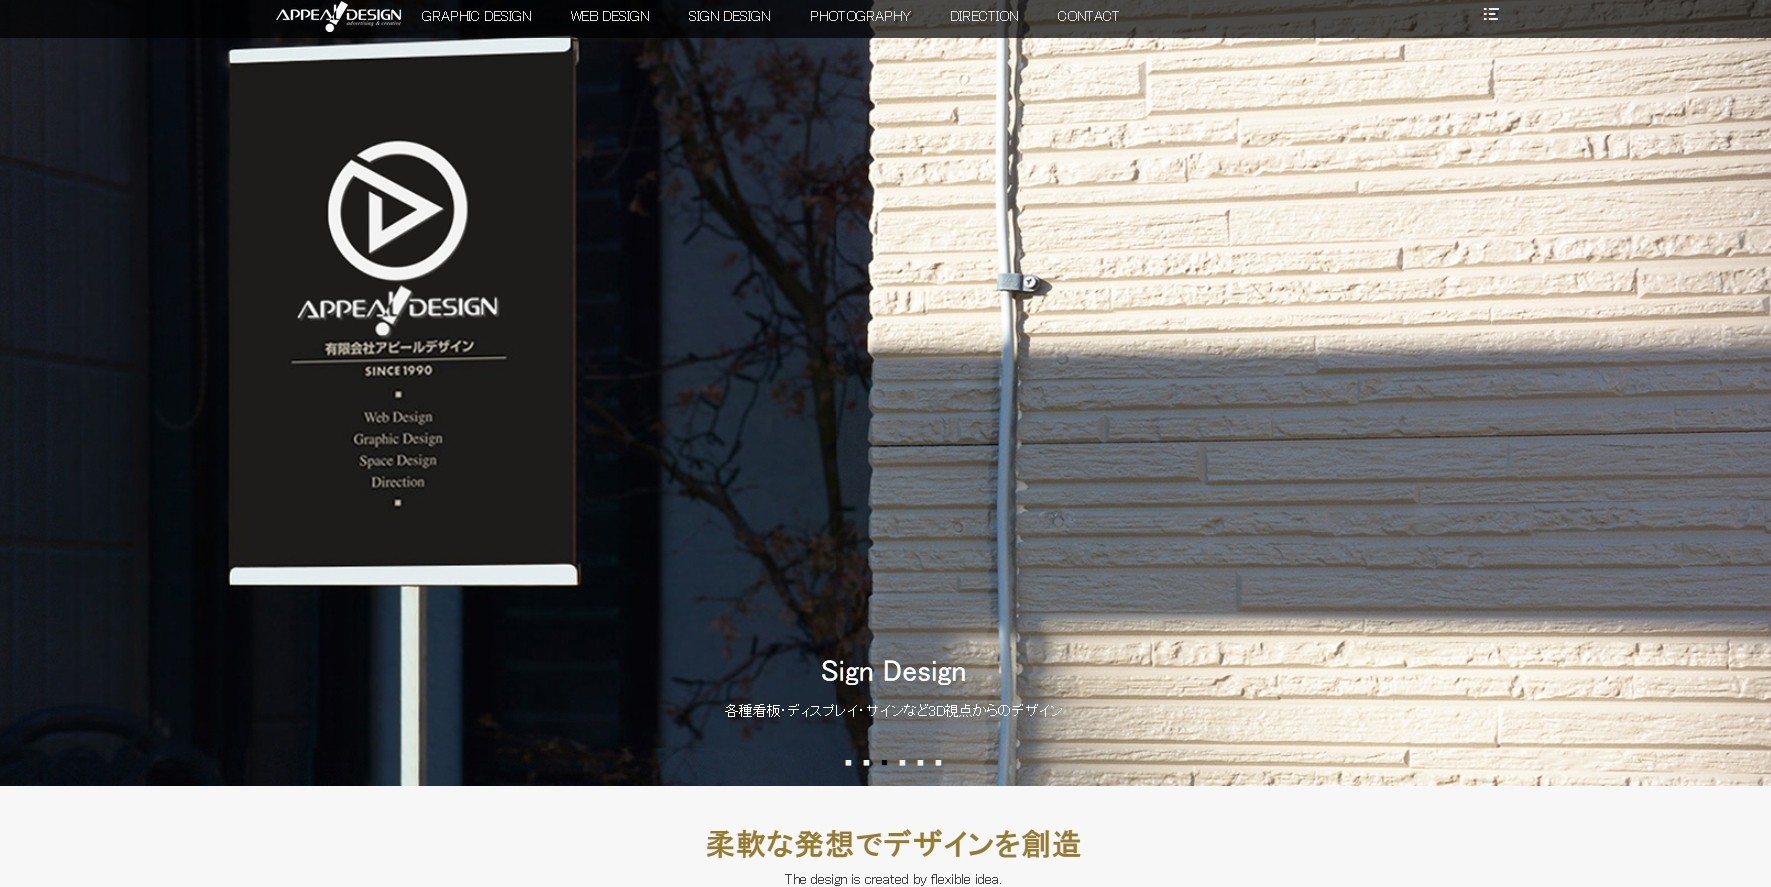Click the black sign board in hero image
1771x887 pixels.
404,311
